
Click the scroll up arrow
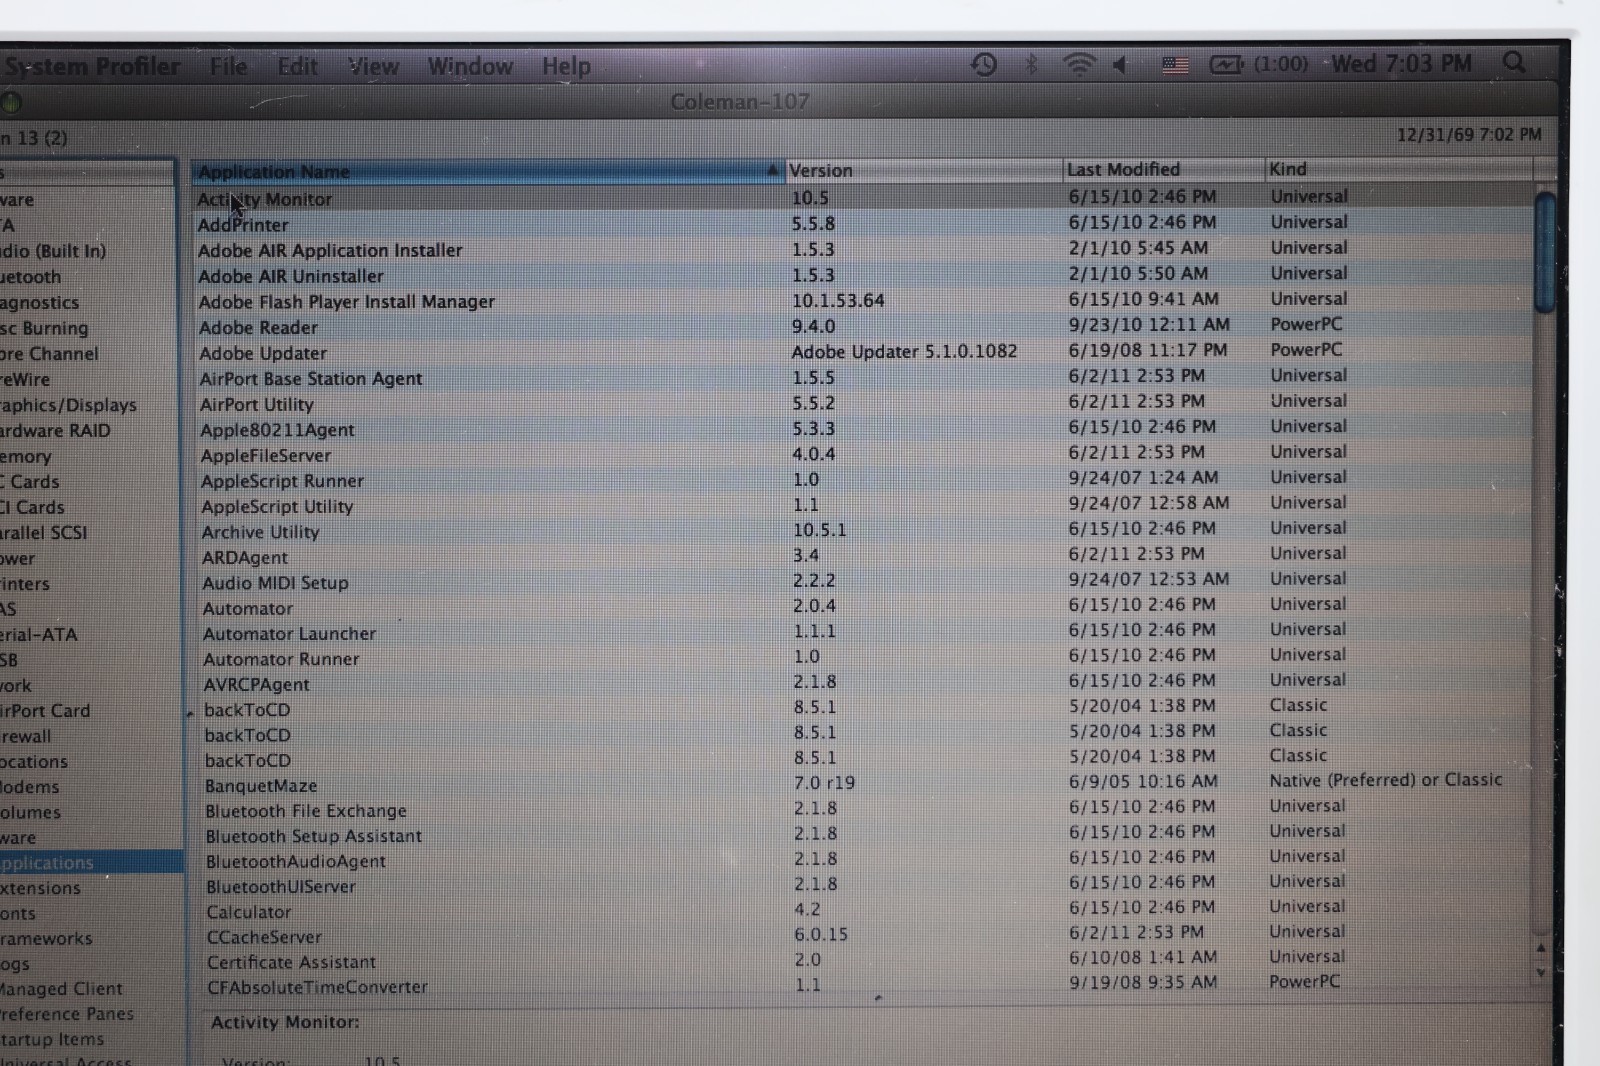click(1541, 948)
